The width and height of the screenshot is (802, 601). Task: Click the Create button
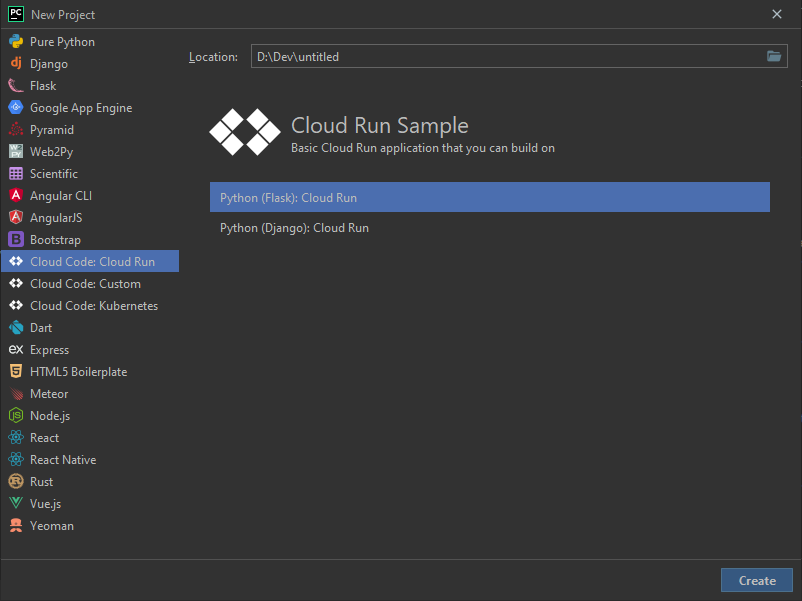pyautogui.click(x=756, y=580)
